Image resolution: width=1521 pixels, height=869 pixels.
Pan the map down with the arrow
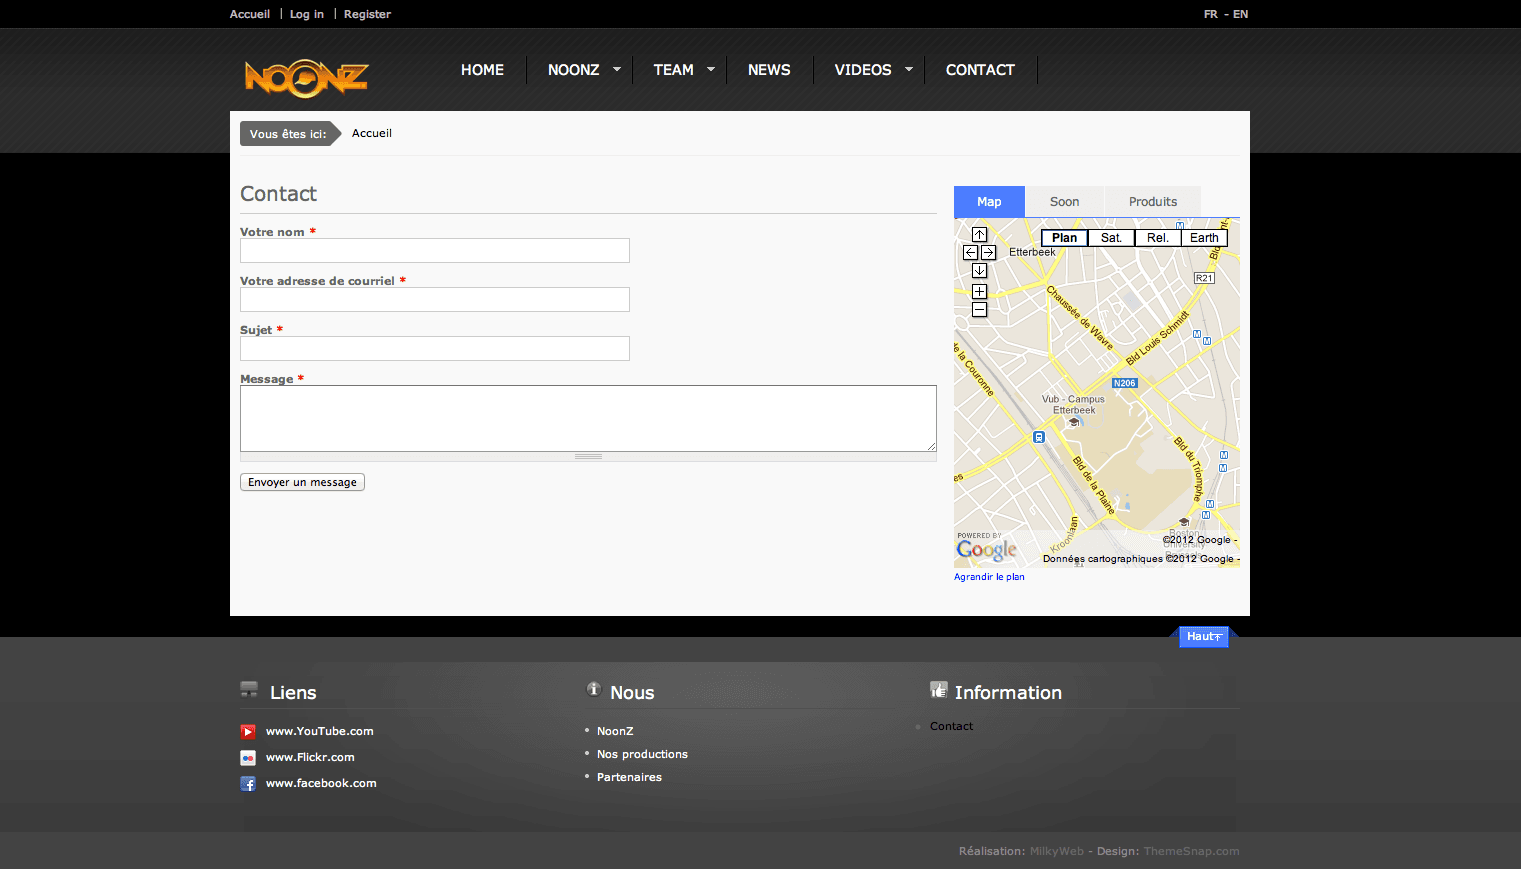click(x=979, y=271)
